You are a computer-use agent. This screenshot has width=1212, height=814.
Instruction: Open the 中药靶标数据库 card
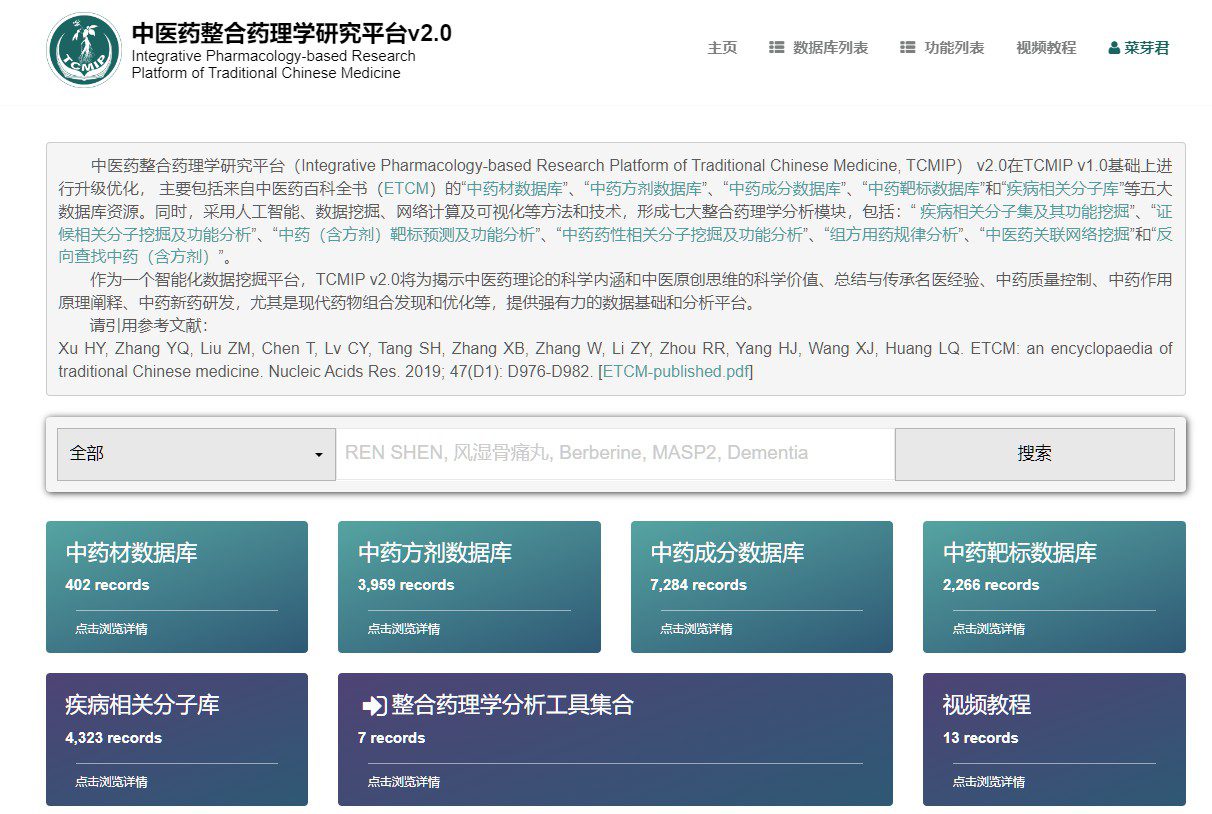tap(1054, 587)
